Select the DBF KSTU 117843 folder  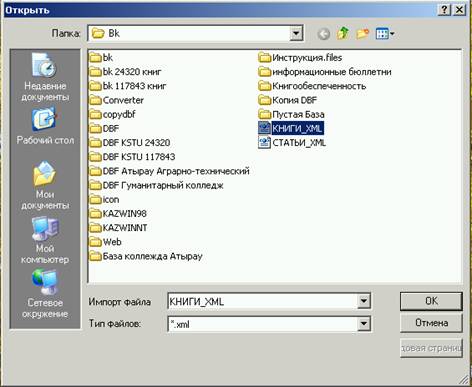pos(132,157)
